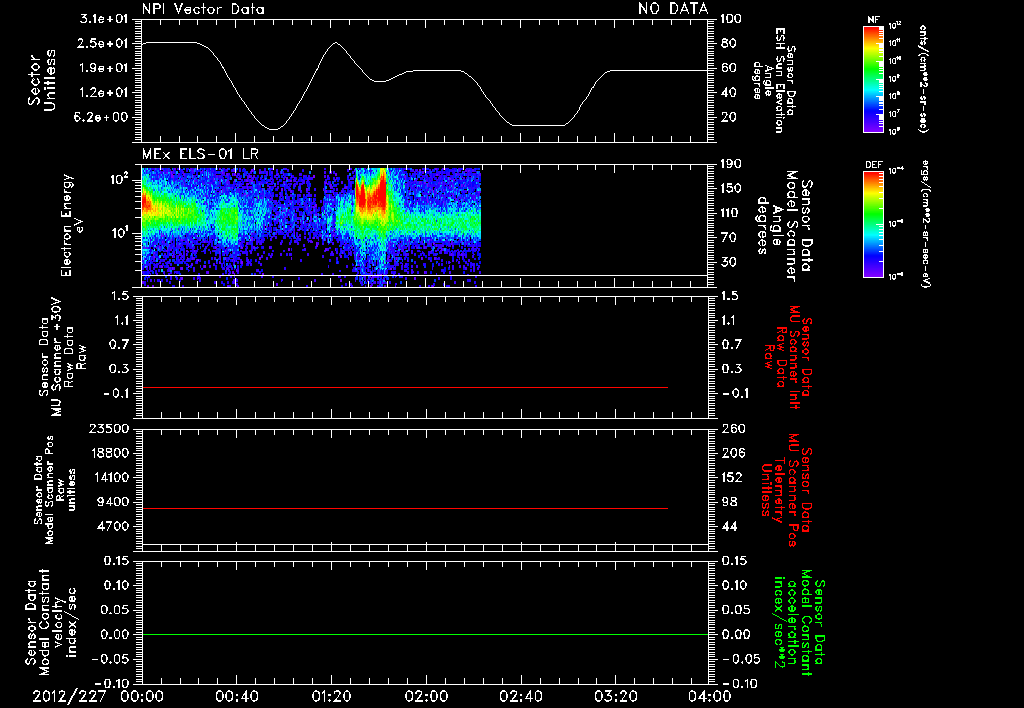Click the '190' scanner angle axis value
1024x708 pixels.
coord(731,164)
